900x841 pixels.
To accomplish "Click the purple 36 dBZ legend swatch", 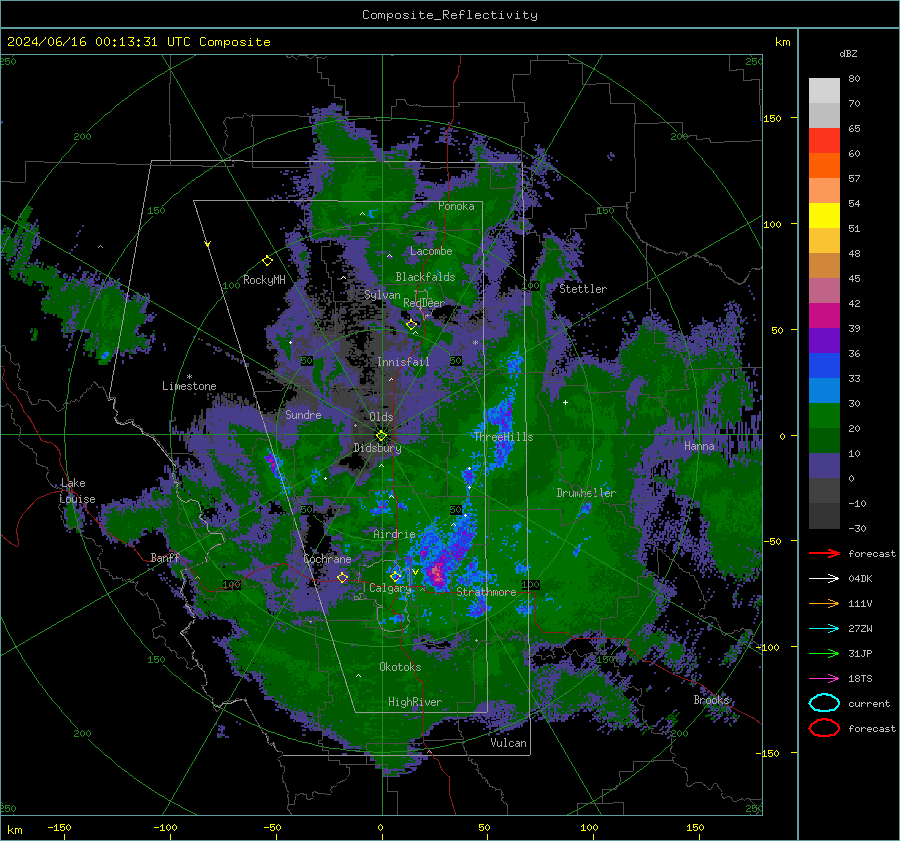I will pos(824,341).
